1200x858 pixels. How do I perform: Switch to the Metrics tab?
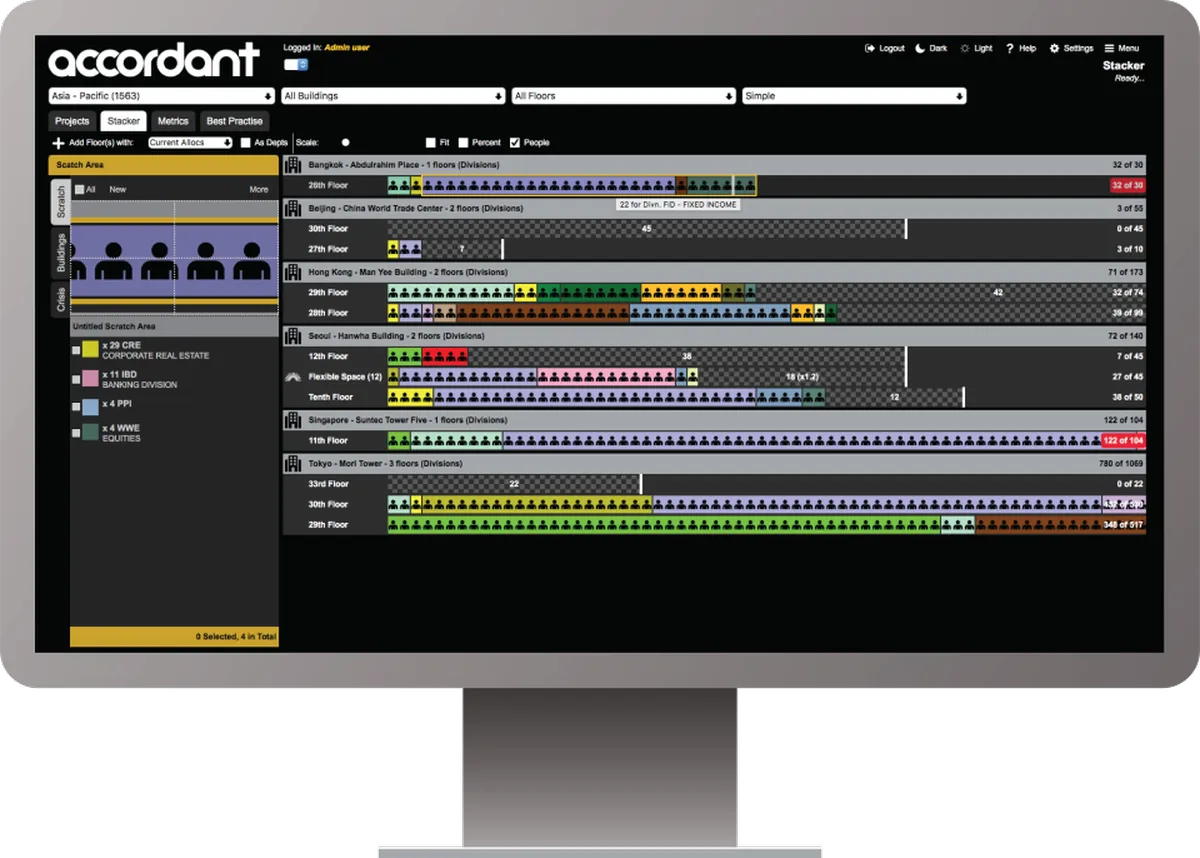click(173, 121)
